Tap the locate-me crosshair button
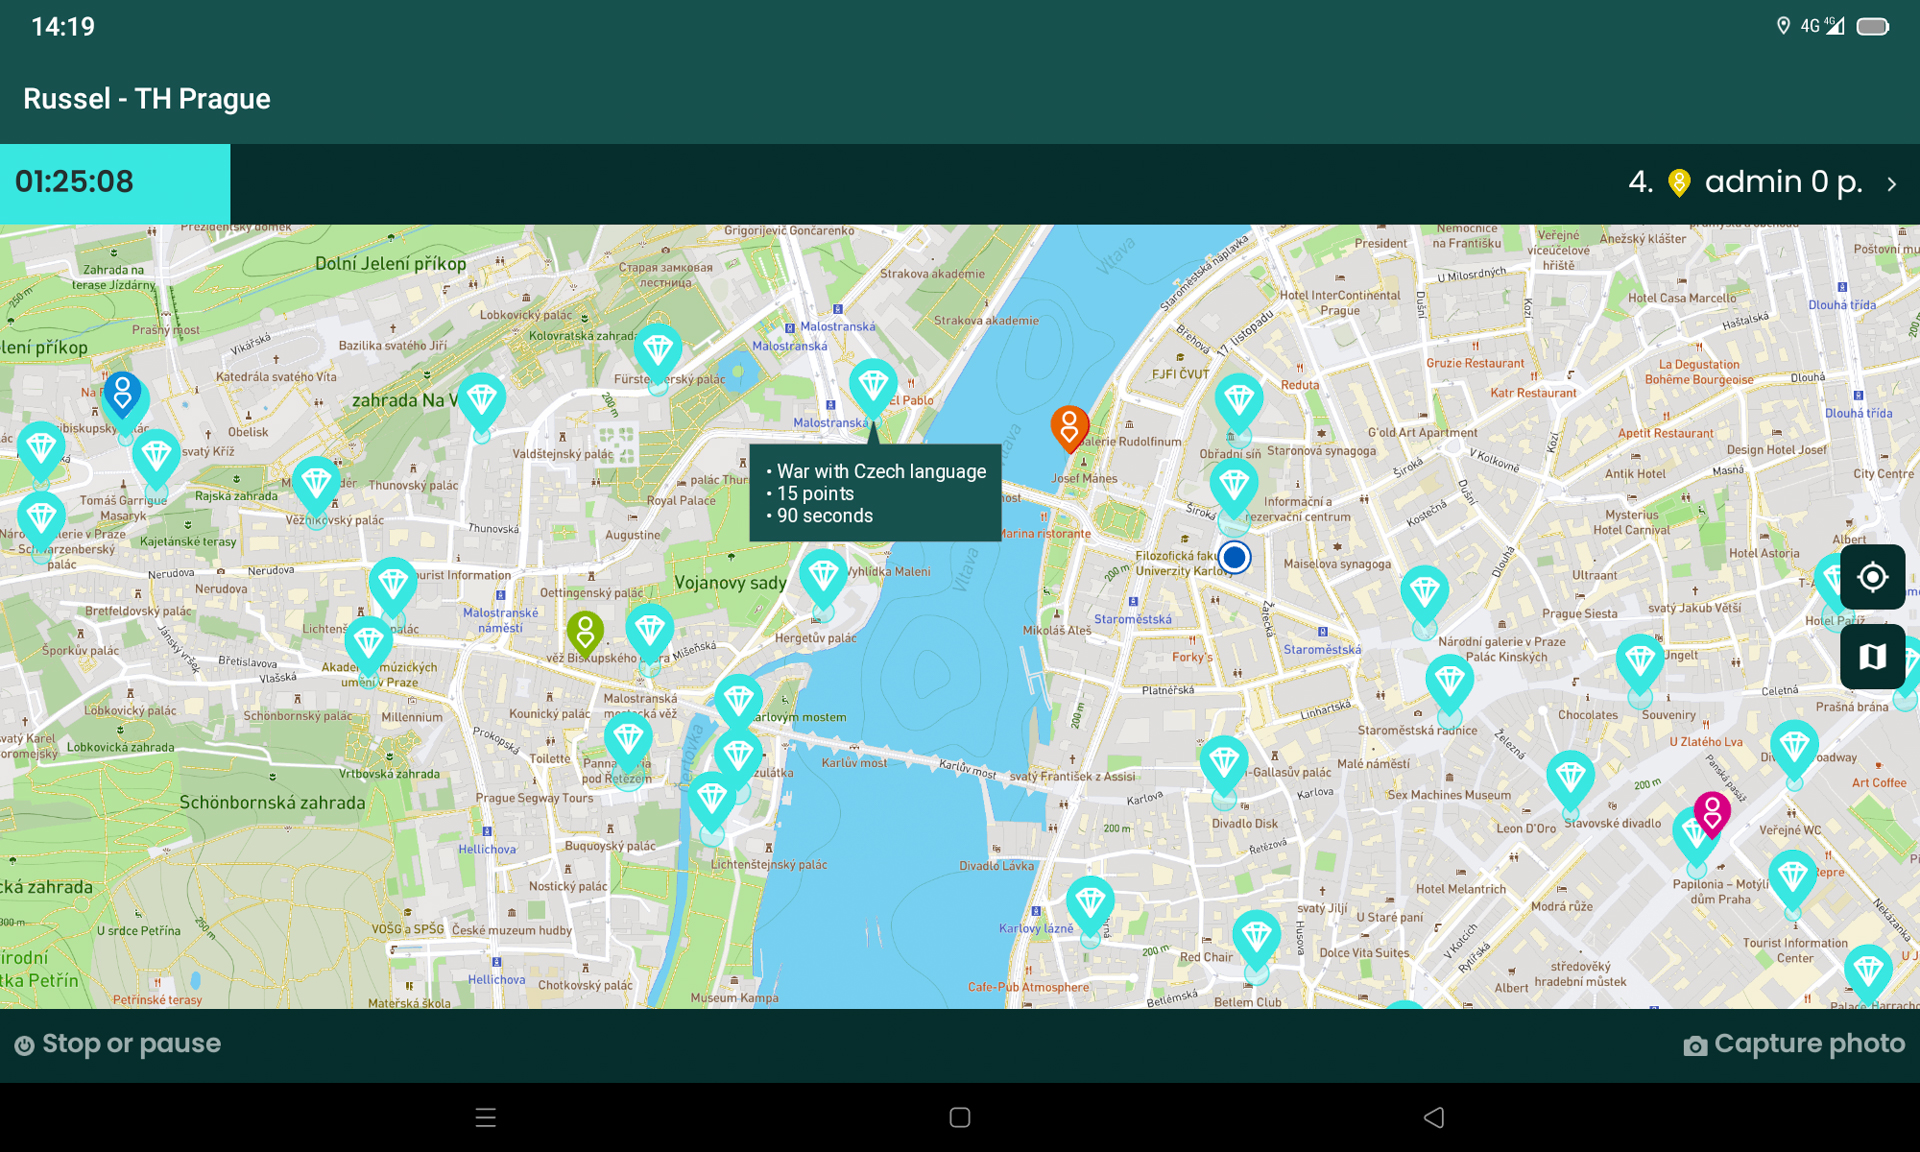 click(1872, 577)
